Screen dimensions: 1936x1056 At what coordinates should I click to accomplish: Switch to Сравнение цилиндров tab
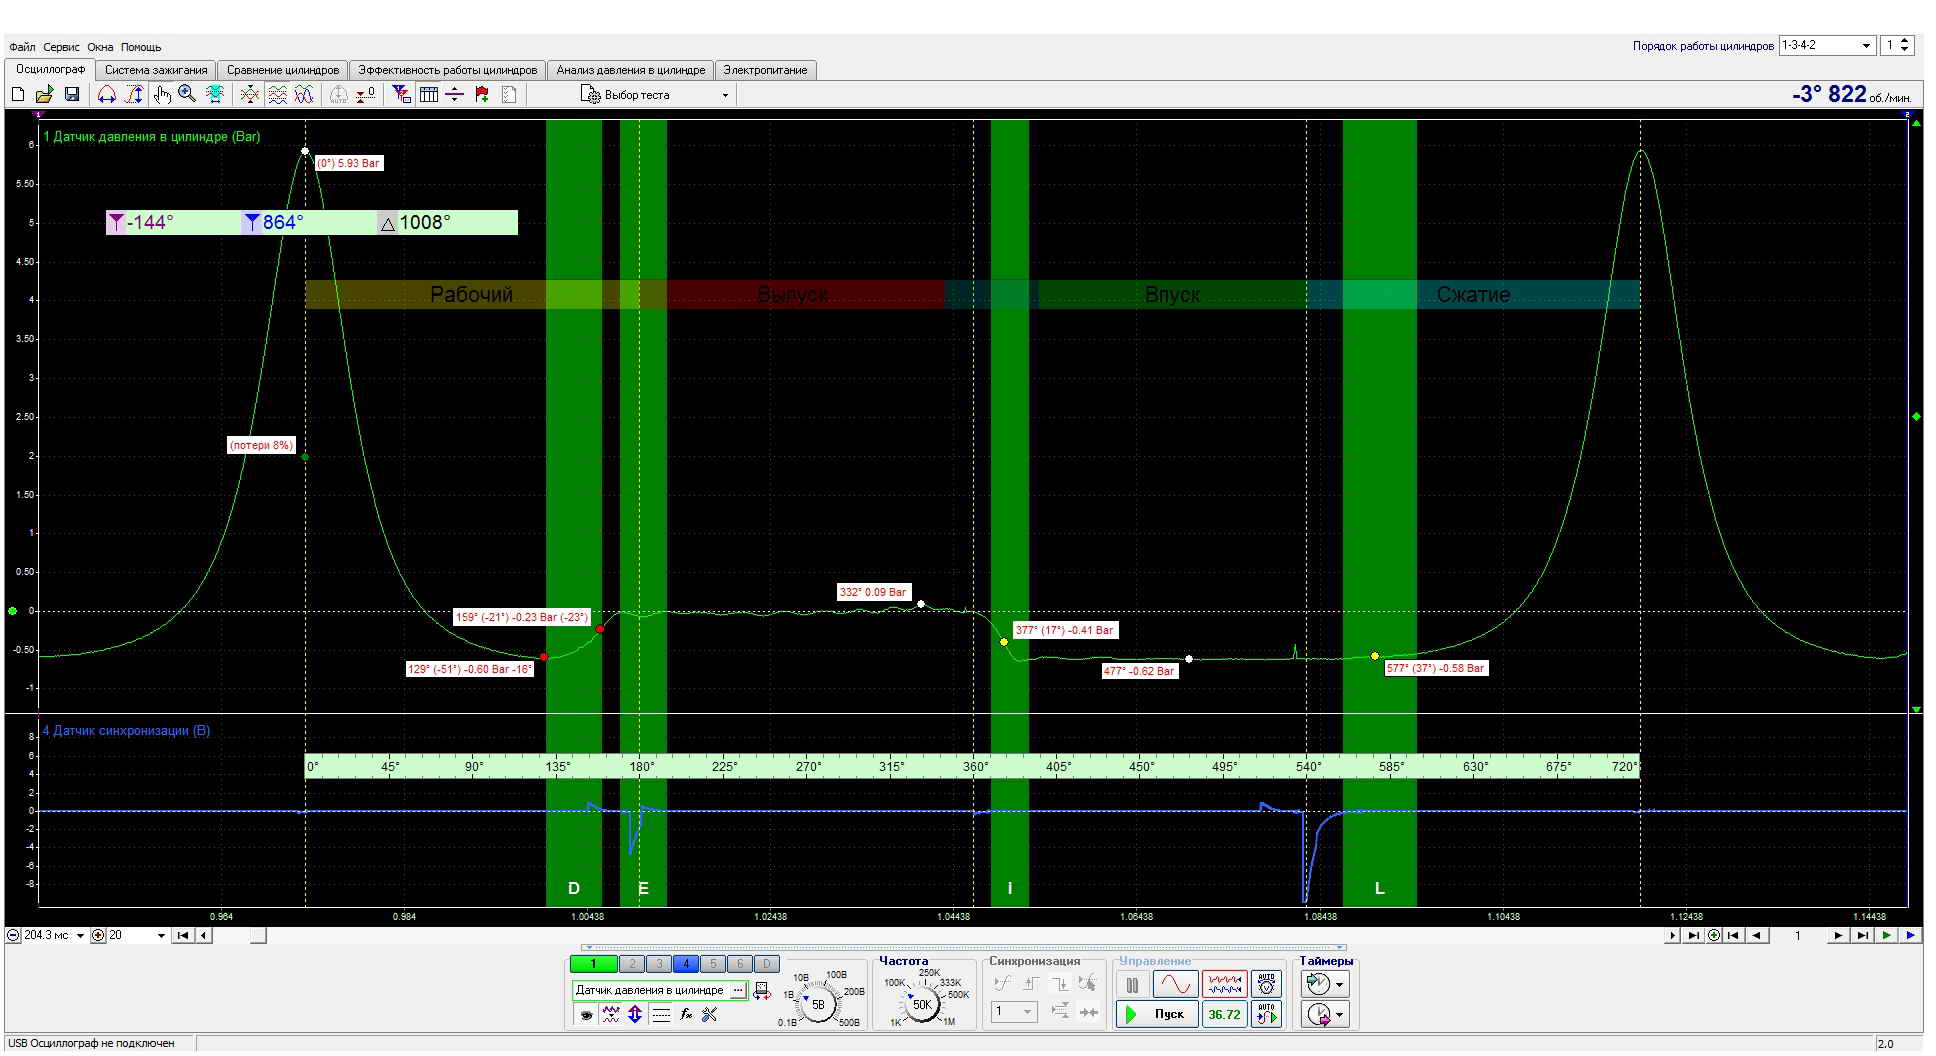[283, 70]
